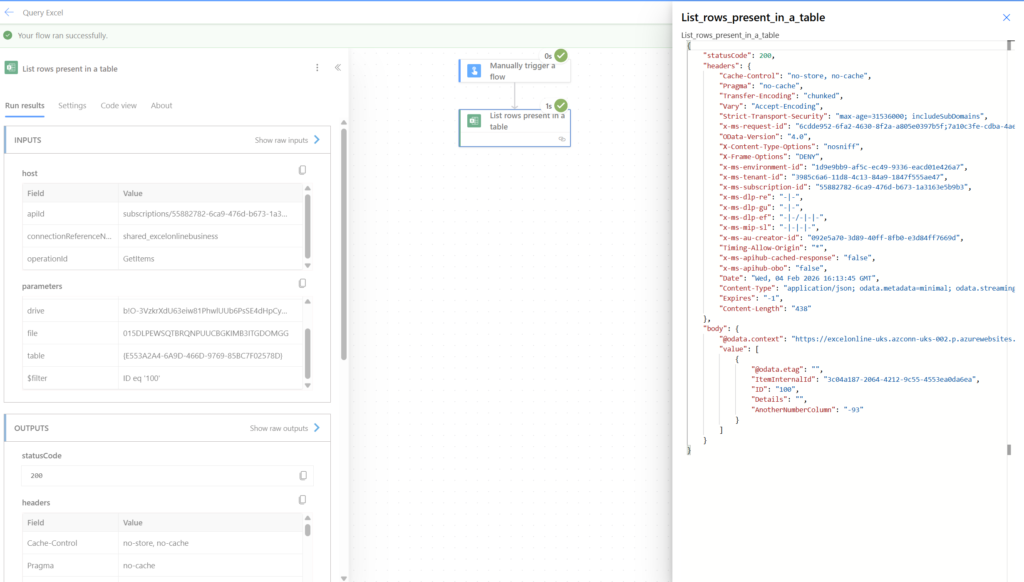Click the scroll up arrow in headers table
The image size is (1024, 582).
coord(308,517)
